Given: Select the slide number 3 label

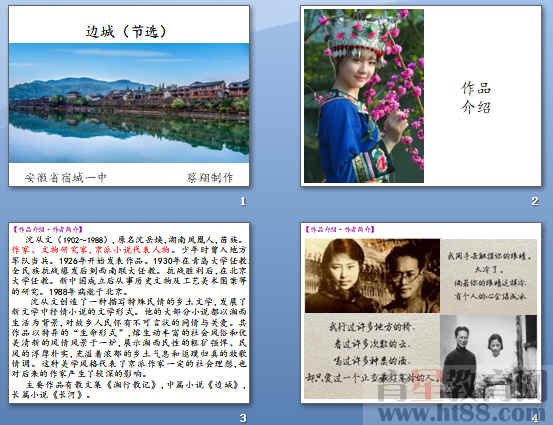Looking at the screenshot, I should coord(243,418).
